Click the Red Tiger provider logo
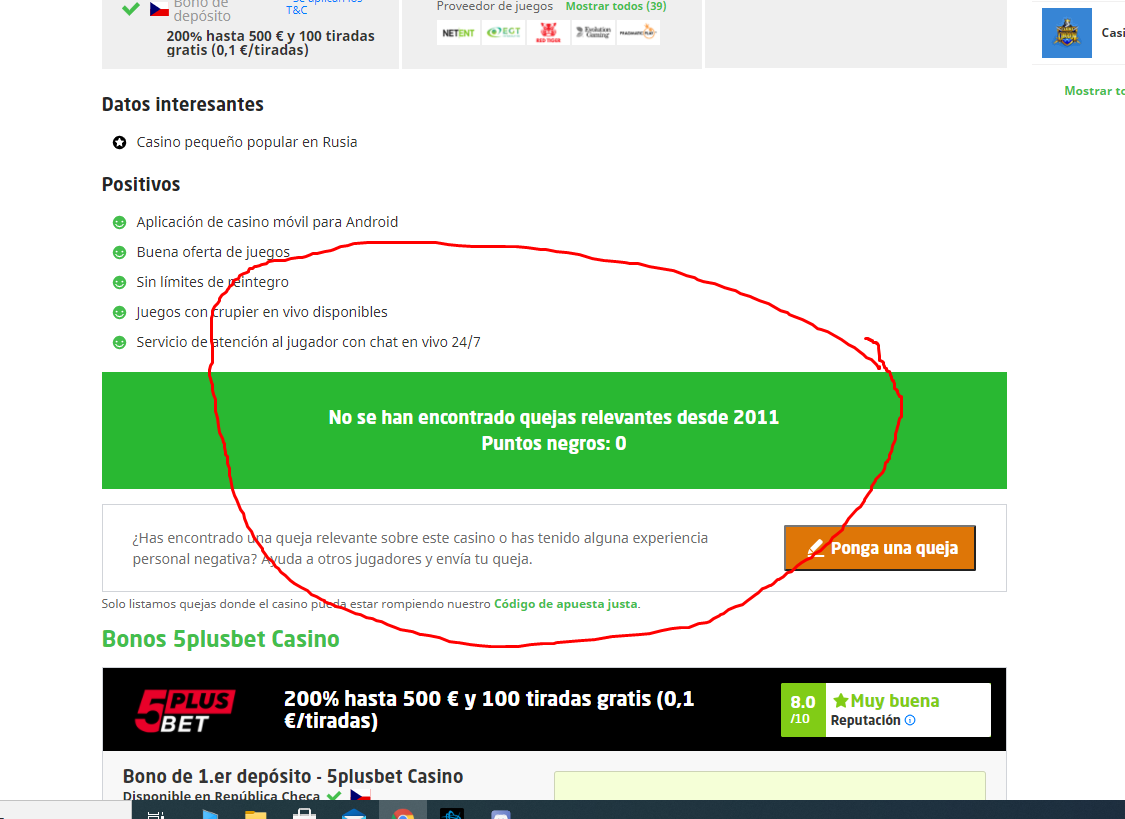Viewport: 1125px width, 819px height. click(548, 33)
